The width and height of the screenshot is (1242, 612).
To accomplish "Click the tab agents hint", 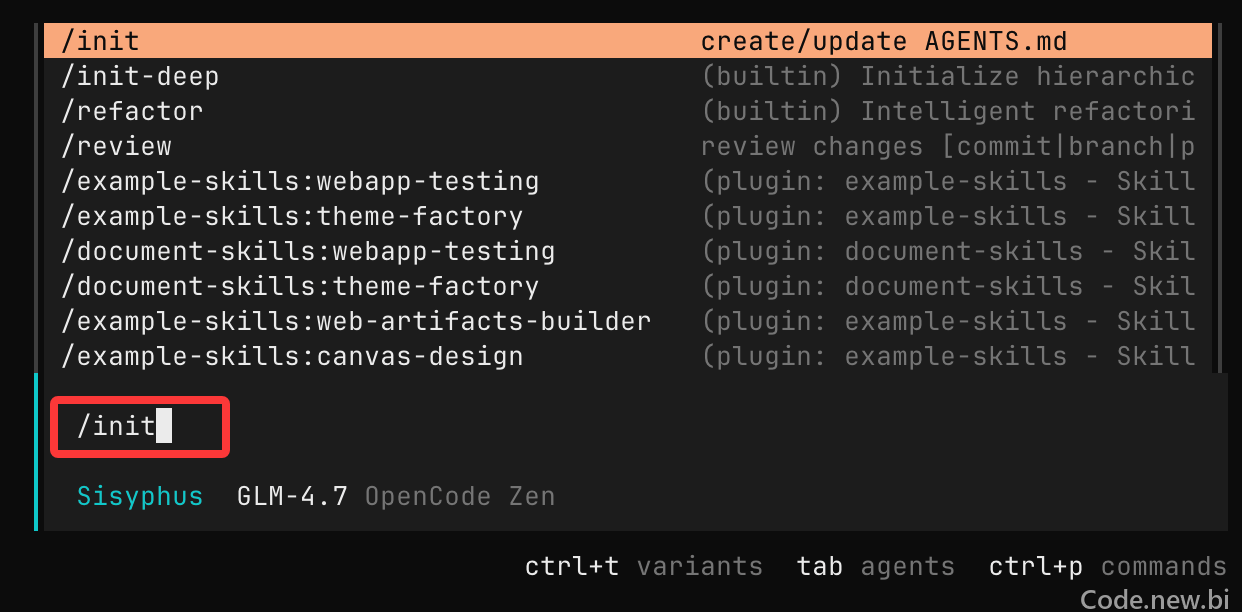I will pos(876,567).
